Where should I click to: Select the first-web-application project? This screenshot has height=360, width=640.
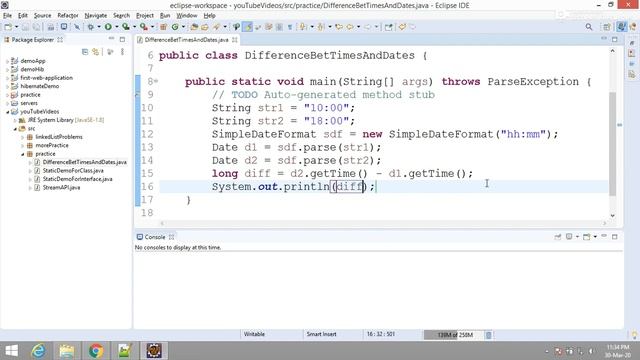click(x=47, y=78)
